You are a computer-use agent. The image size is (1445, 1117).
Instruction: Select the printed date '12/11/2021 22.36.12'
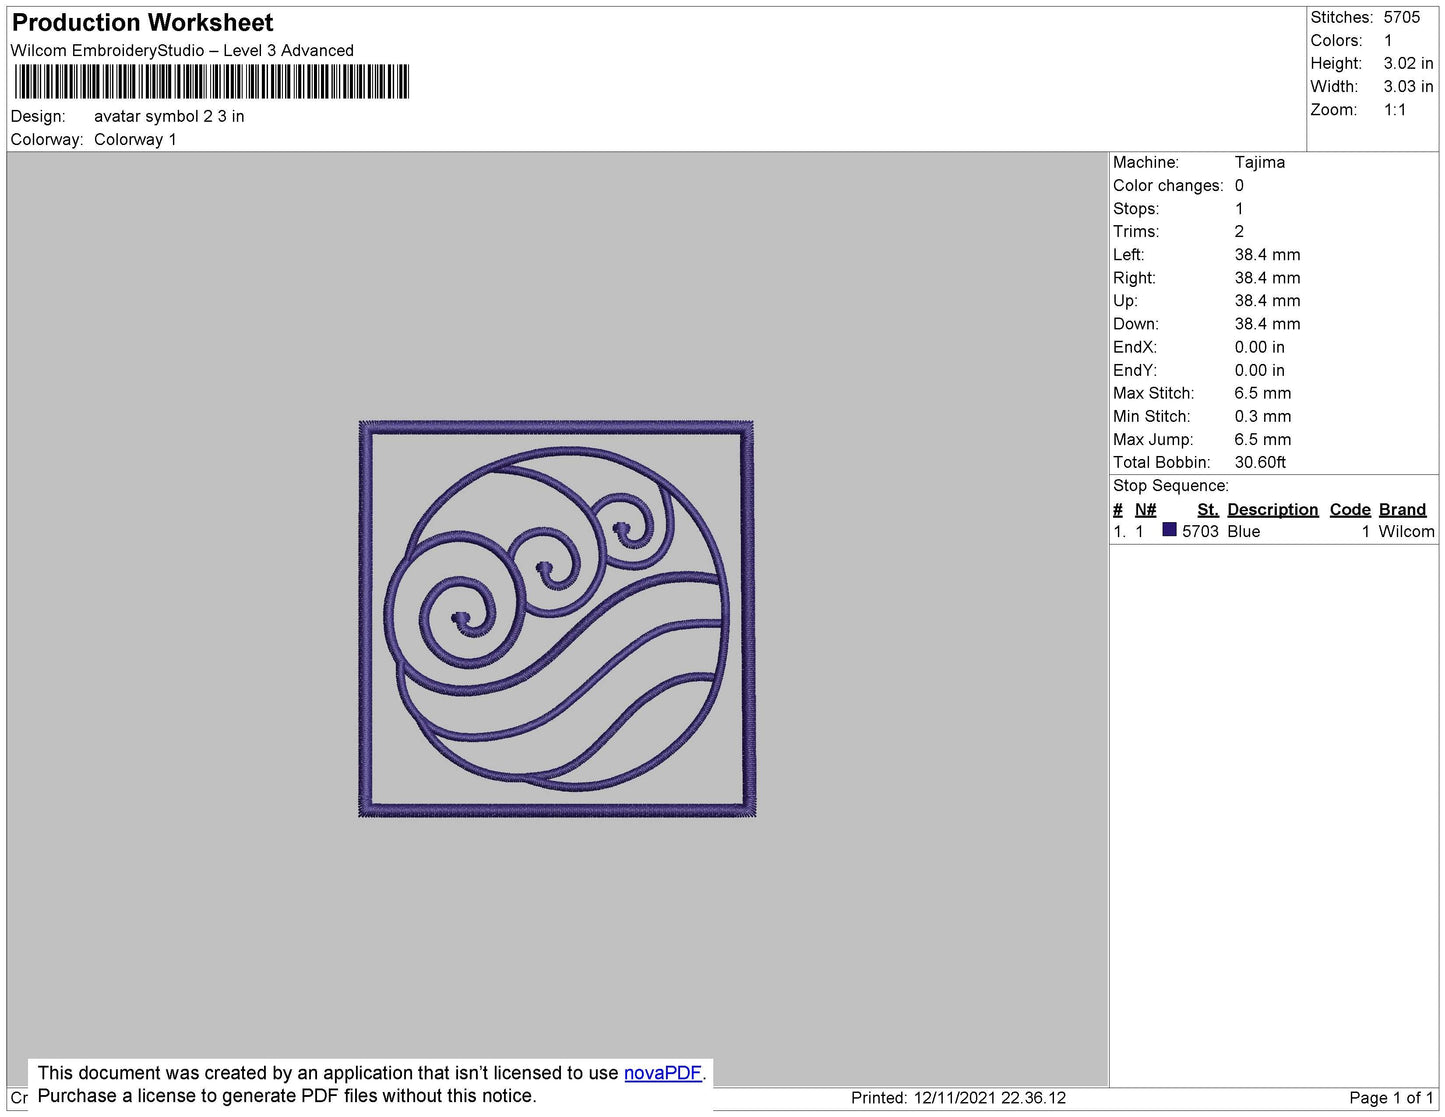pyautogui.click(x=990, y=1098)
